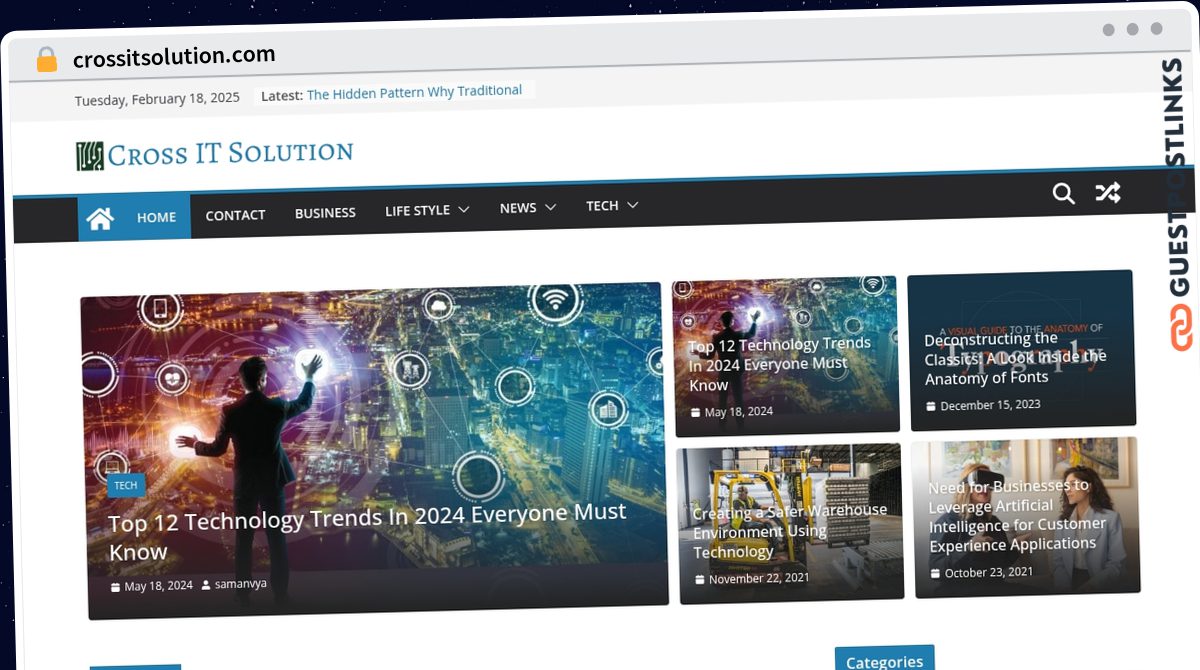1200x670 pixels.
Task: Open large featured 'Top 12 Technology Trends' headline
Action: click(x=367, y=533)
